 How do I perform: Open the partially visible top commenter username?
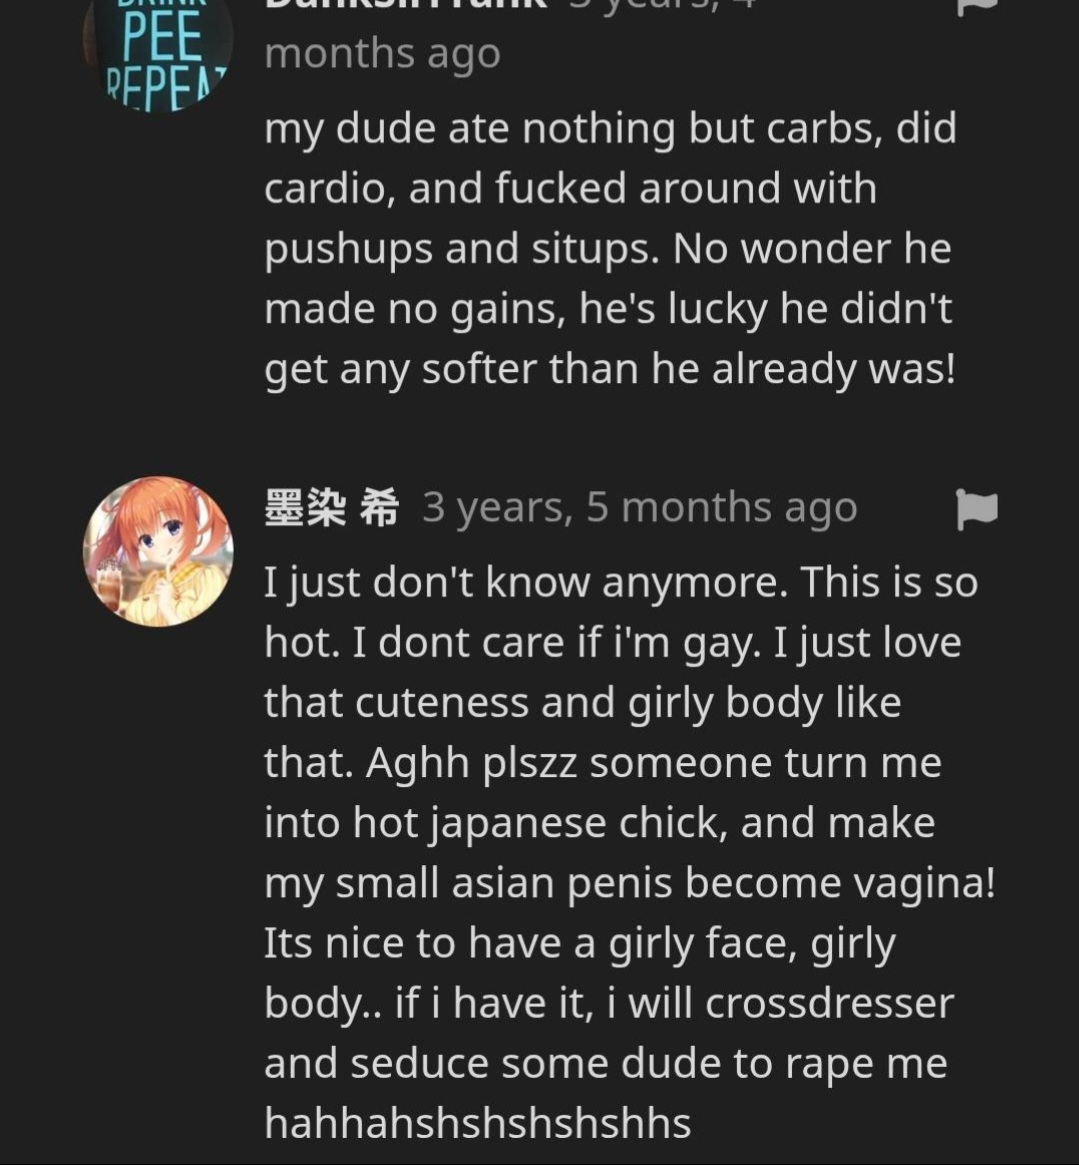(x=406, y=6)
